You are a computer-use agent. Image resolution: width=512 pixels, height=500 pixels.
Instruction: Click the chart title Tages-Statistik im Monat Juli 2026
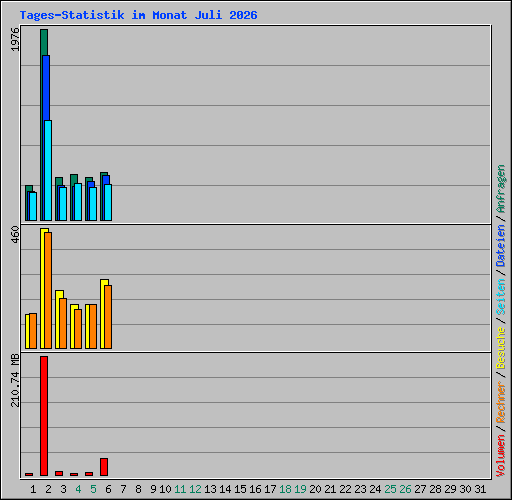pos(138,15)
